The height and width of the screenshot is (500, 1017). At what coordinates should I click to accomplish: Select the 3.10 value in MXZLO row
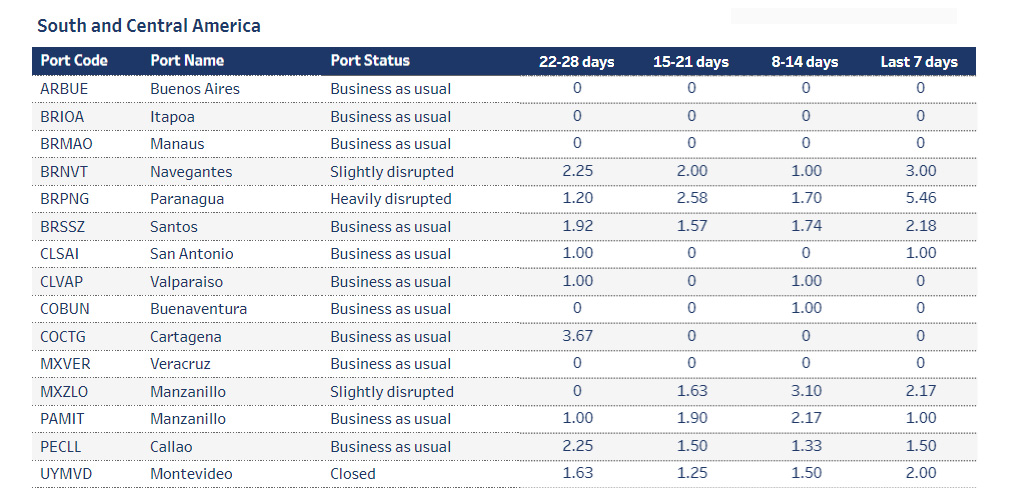click(x=805, y=392)
